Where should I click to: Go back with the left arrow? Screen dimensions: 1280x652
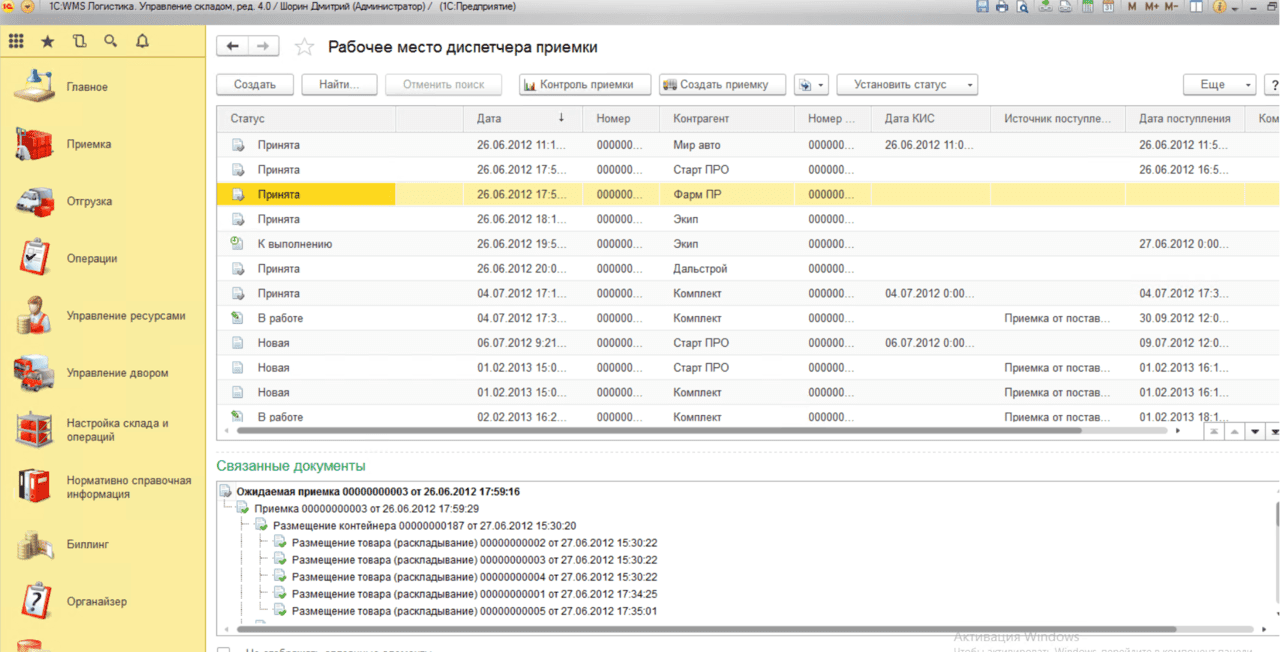232,47
